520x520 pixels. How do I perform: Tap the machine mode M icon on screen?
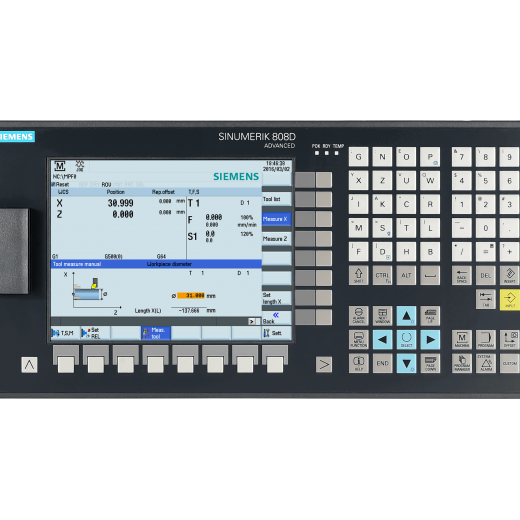click(x=60, y=166)
